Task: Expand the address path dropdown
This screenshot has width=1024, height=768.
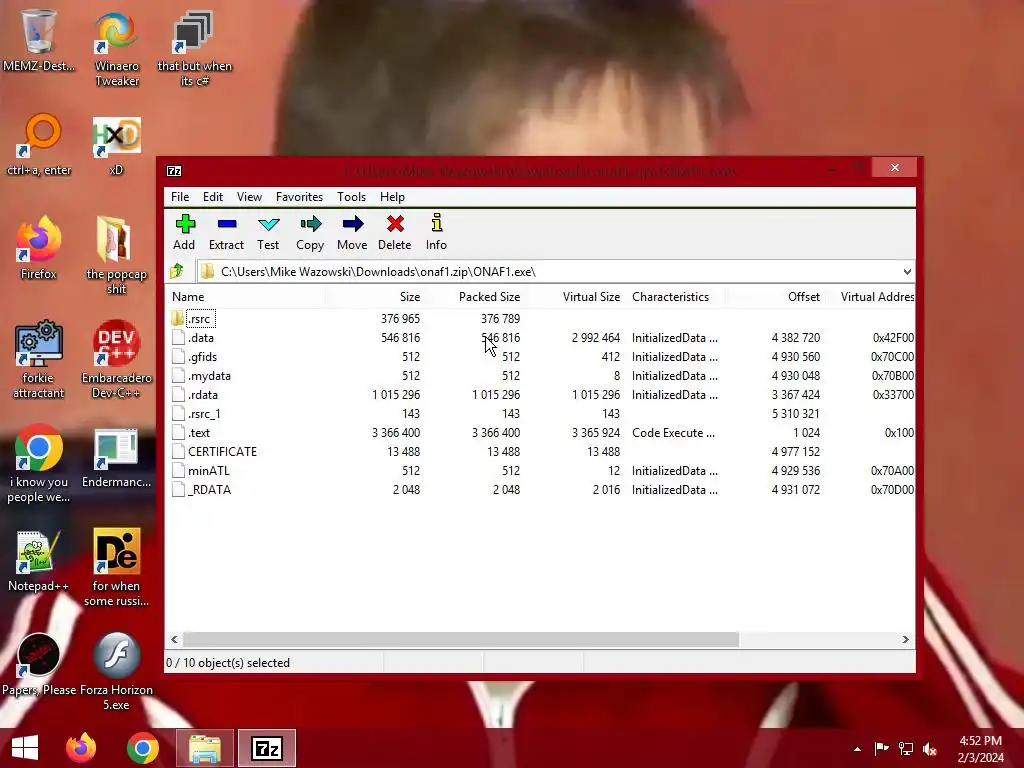Action: [907, 272]
